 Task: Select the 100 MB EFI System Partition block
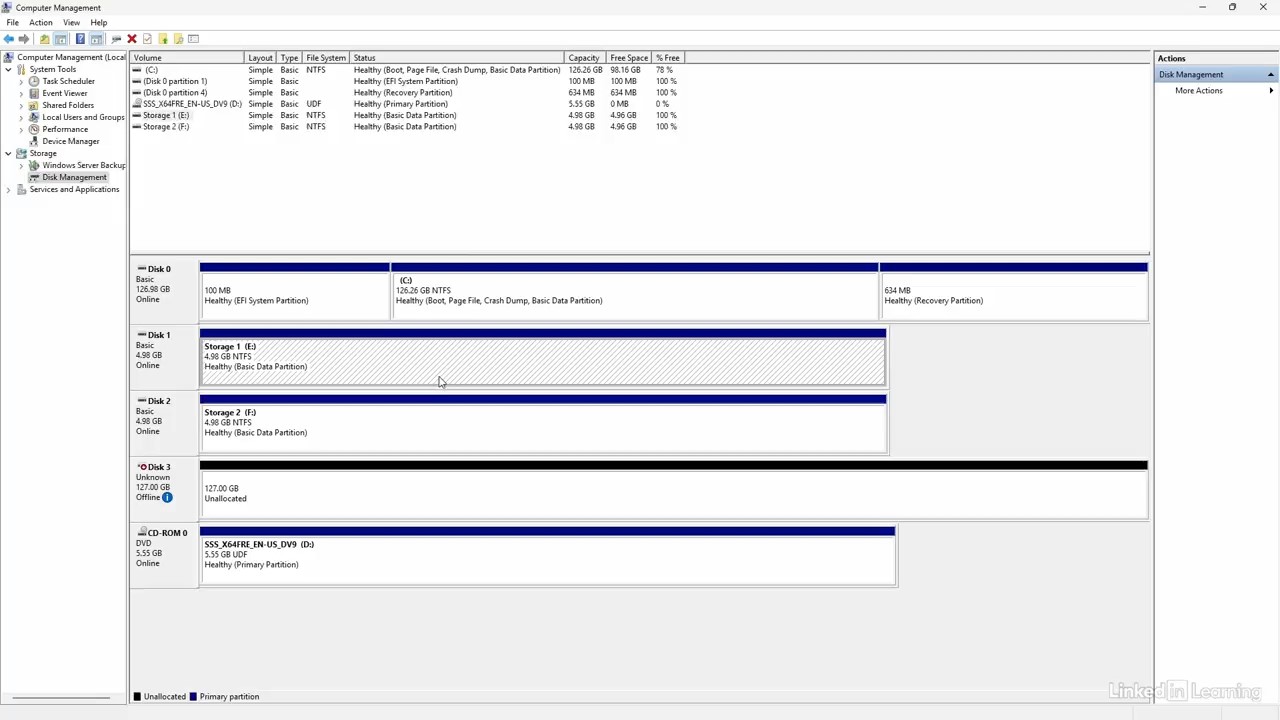294,291
